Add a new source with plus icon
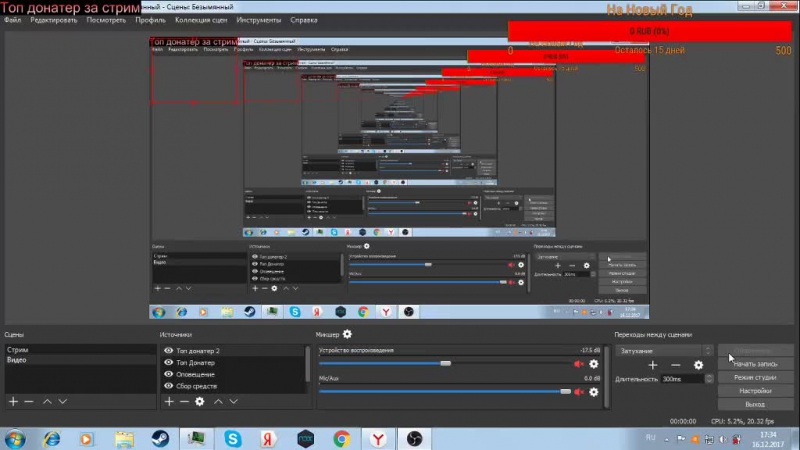This screenshot has width=800, height=450. point(169,402)
